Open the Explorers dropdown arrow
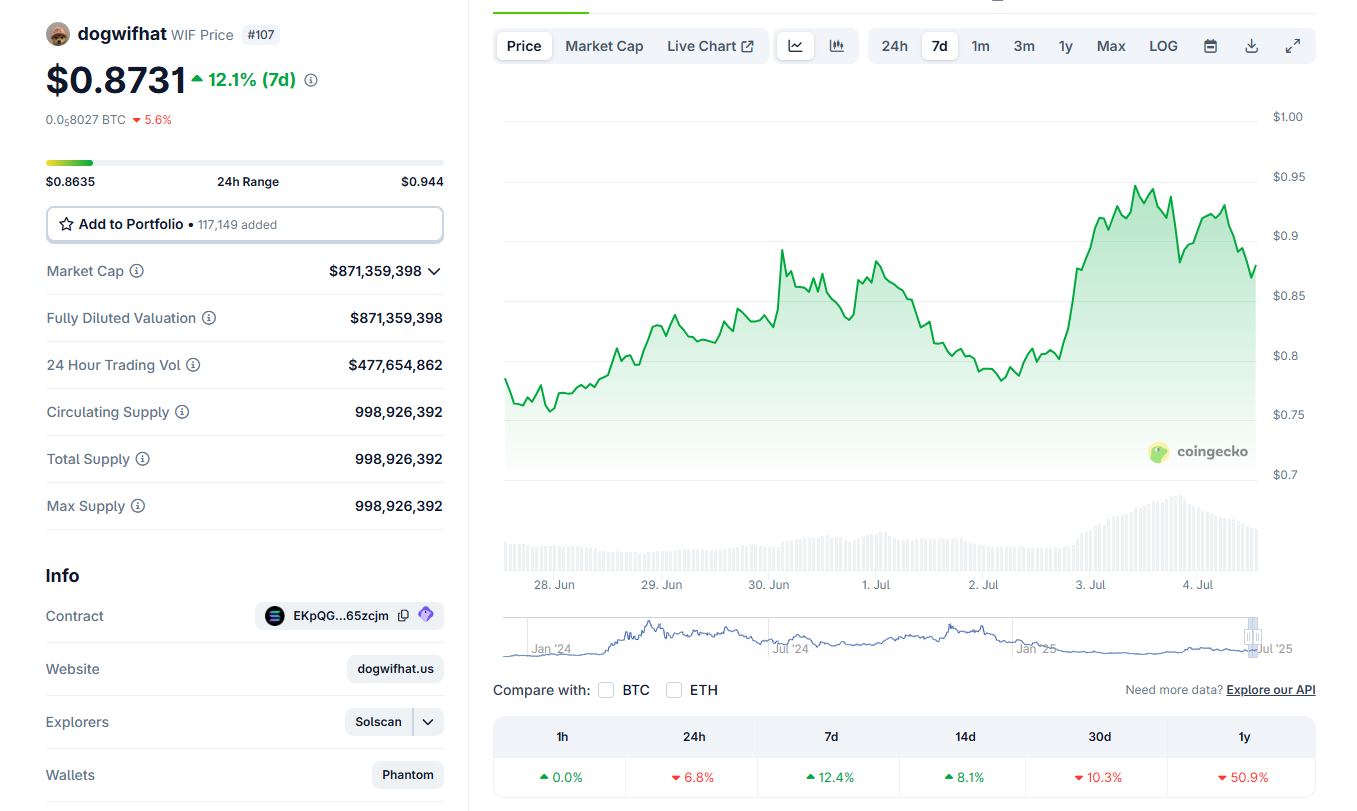The width and height of the screenshot is (1357, 811). click(428, 722)
